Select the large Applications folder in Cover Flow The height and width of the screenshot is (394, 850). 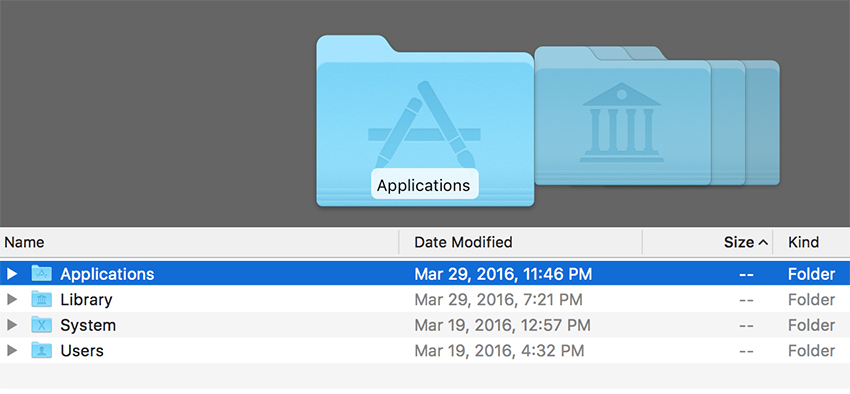[425, 121]
